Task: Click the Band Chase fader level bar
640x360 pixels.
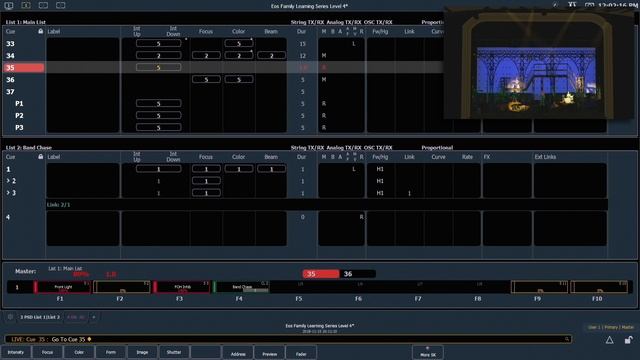Action: coord(256,291)
